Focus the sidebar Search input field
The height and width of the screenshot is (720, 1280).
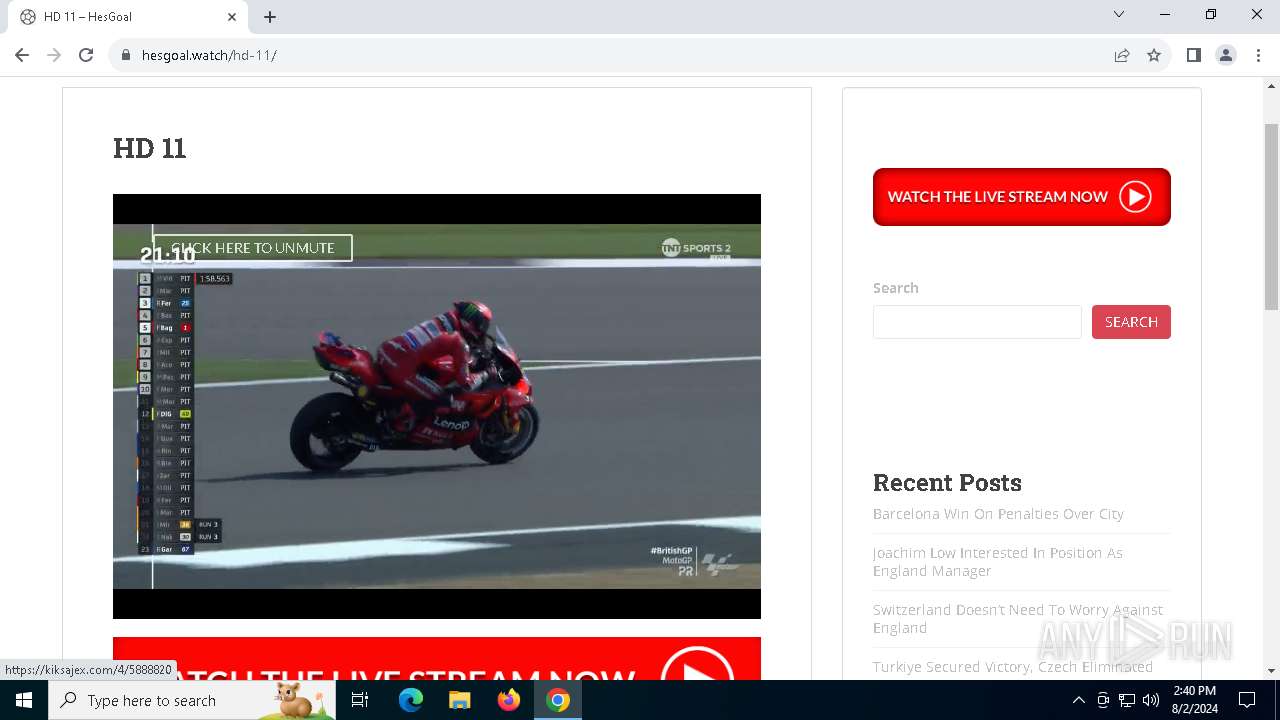(x=977, y=322)
